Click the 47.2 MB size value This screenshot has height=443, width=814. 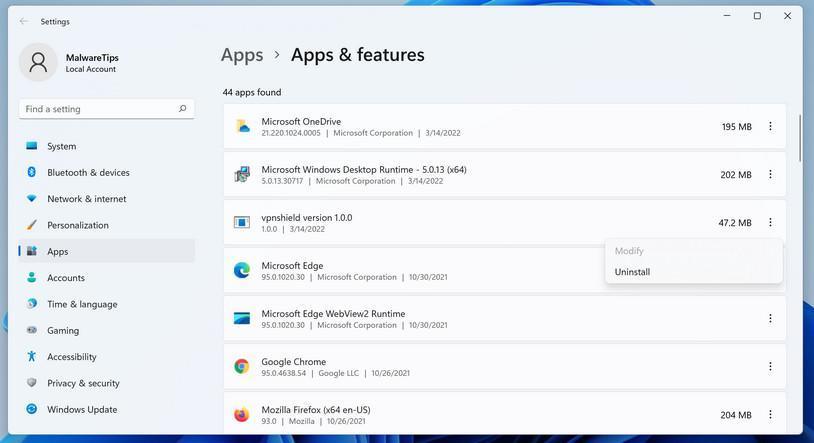(x=735, y=223)
